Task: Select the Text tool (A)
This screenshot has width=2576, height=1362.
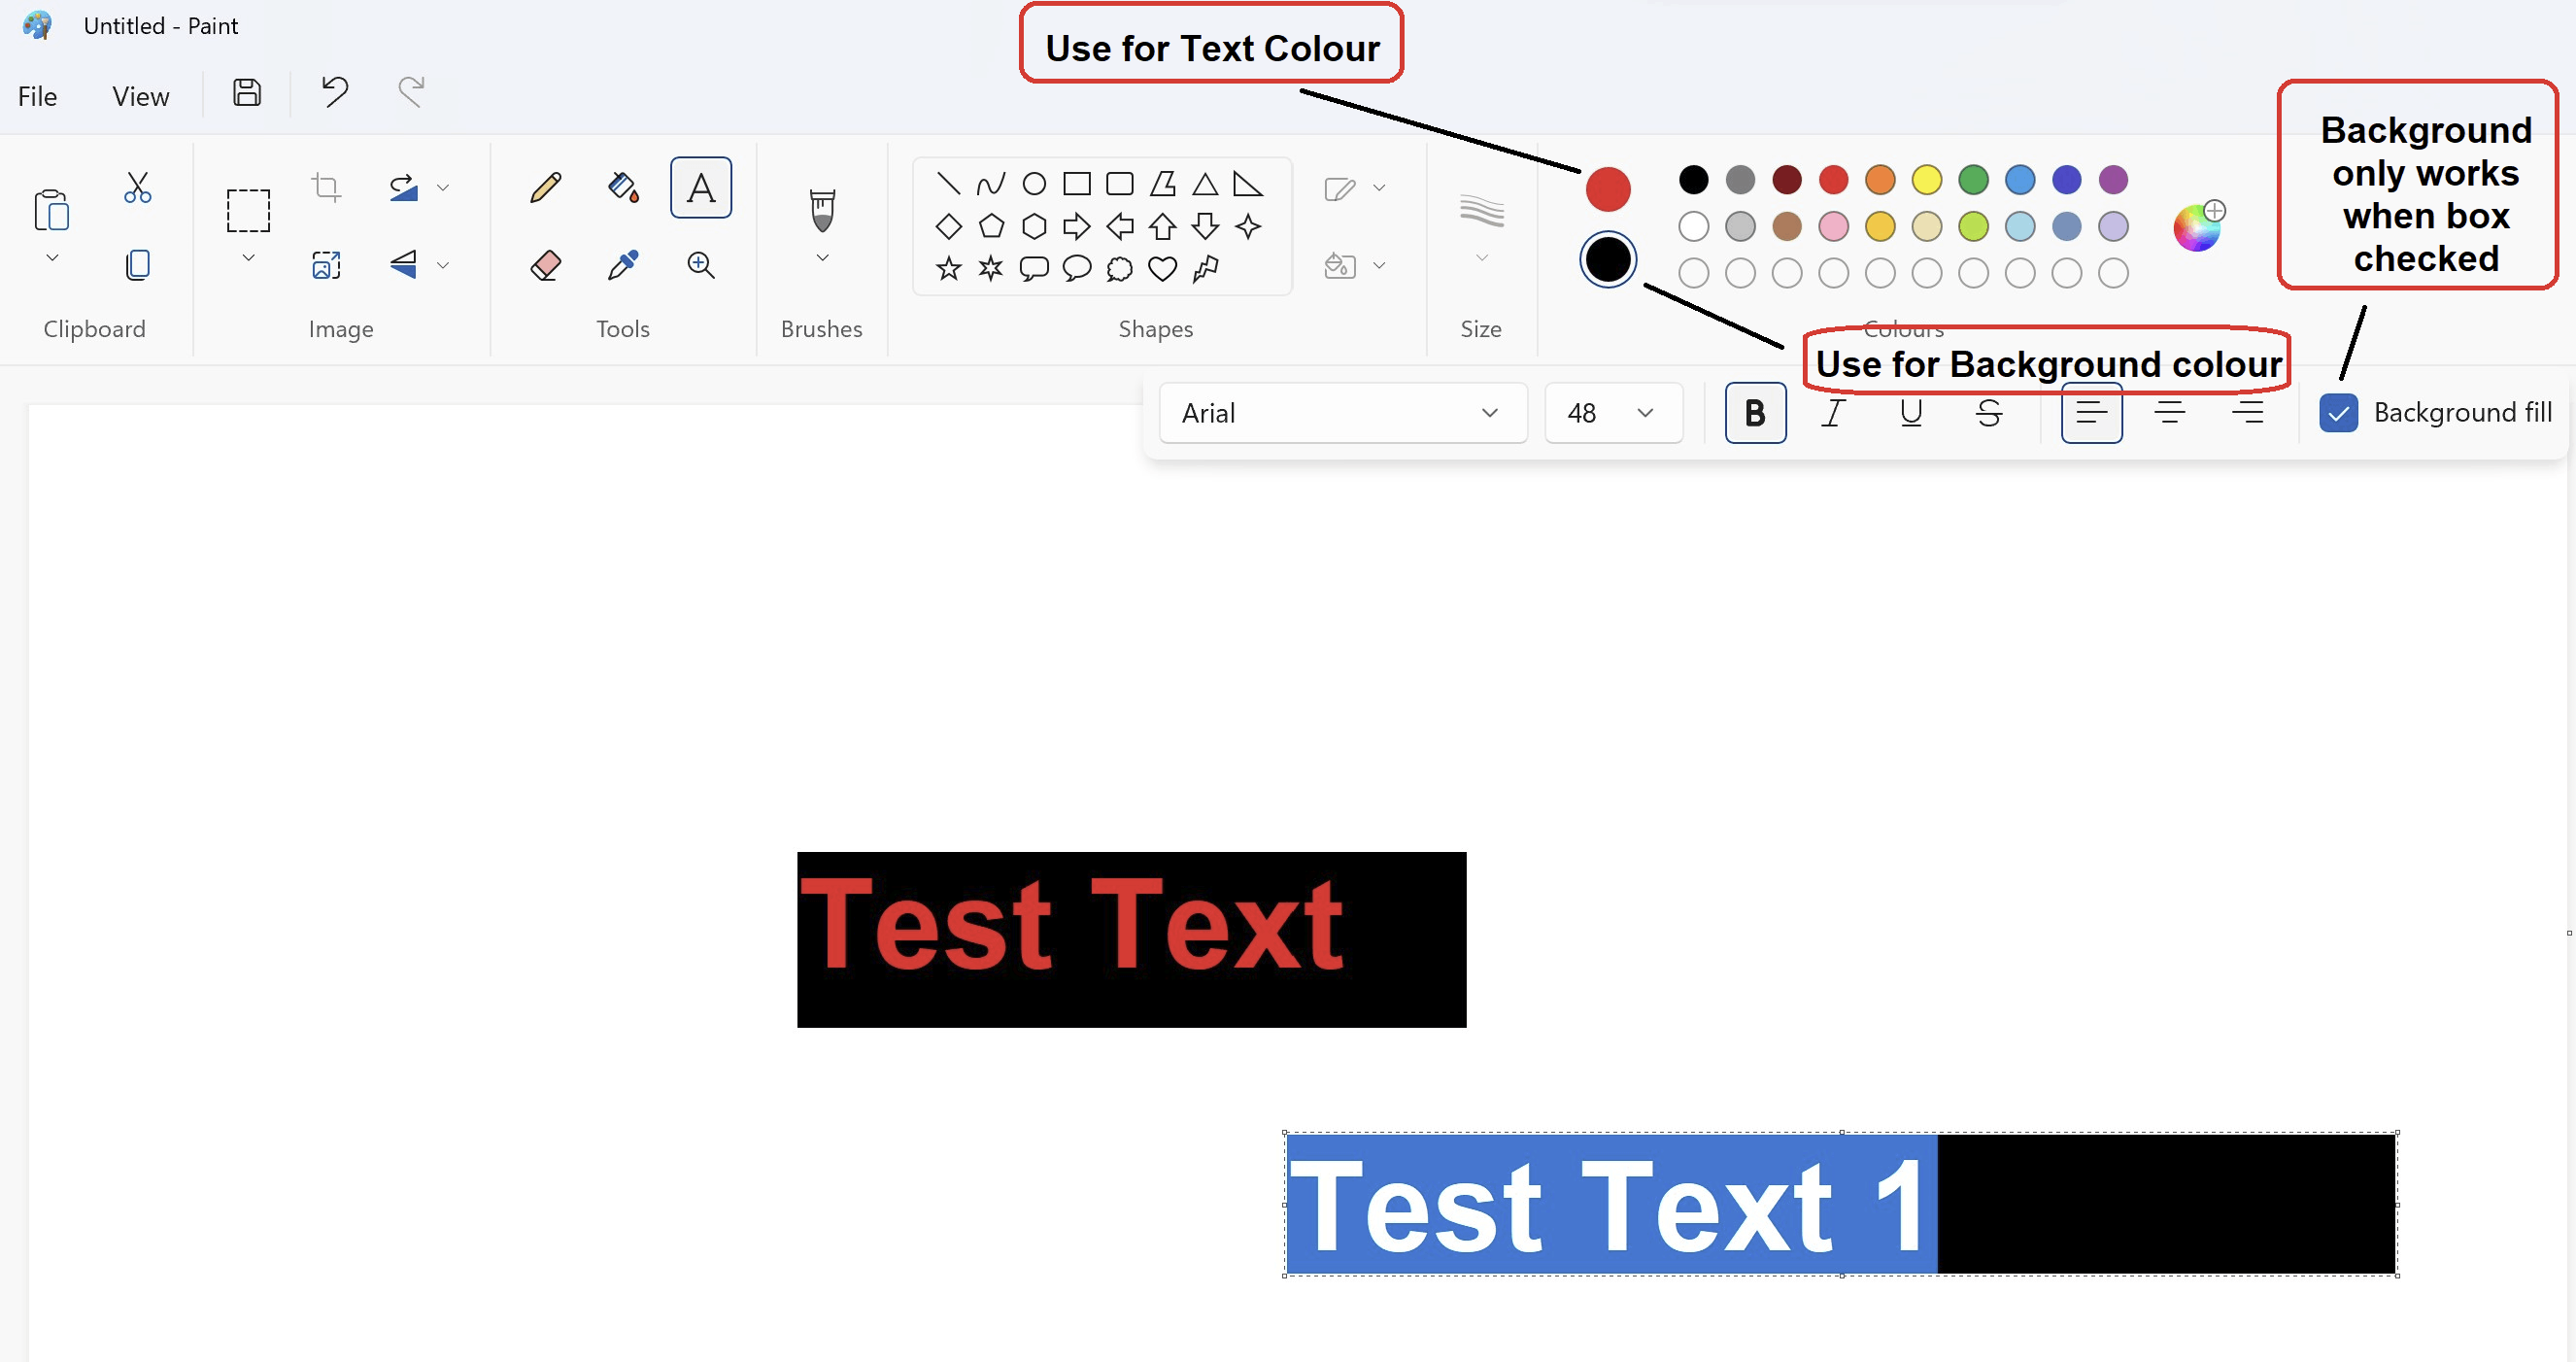Action: pyautogui.click(x=700, y=187)
